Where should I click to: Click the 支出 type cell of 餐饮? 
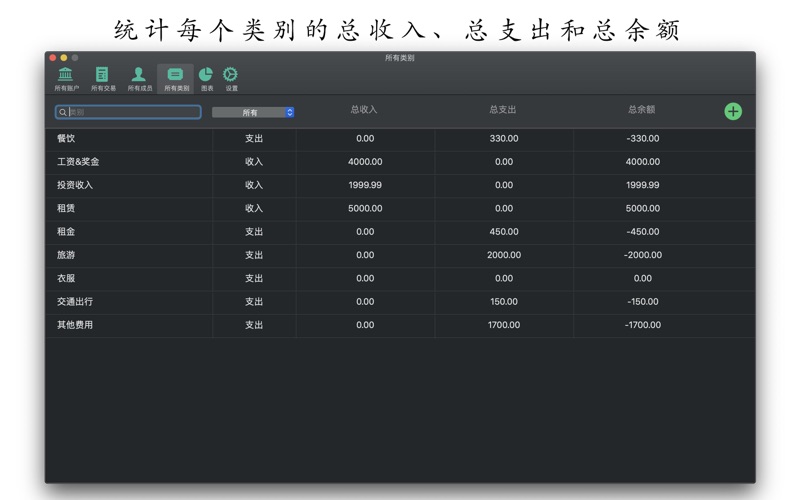tap(254, 139)
